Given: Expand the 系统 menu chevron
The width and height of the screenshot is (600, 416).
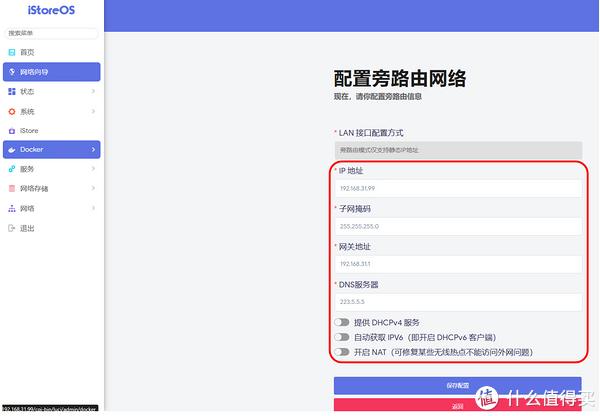Looking at the screenshot, I should tap(93, 111).
